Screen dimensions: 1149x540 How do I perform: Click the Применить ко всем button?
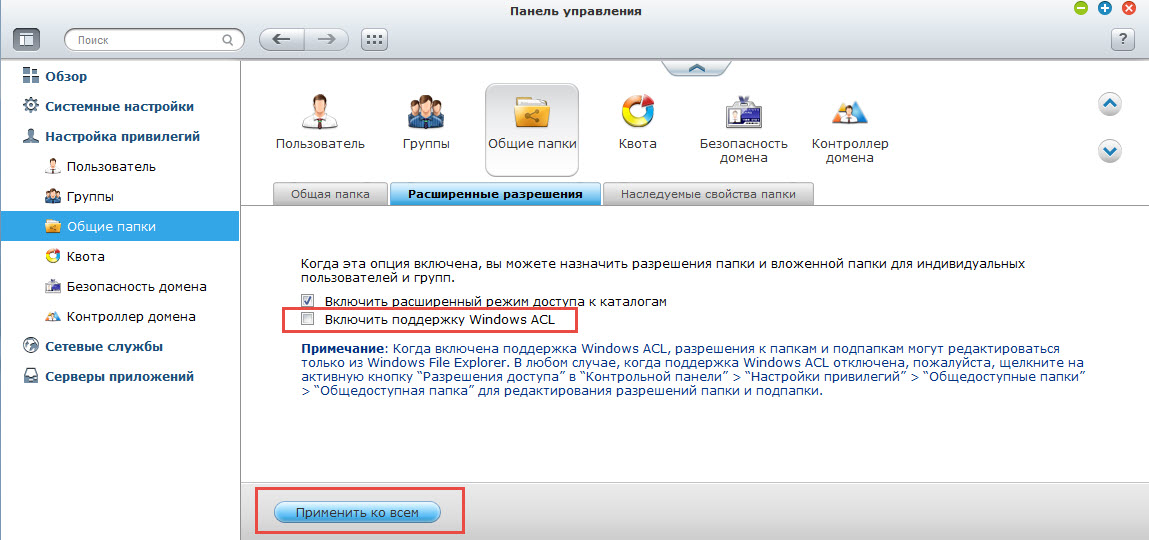click(x=357, y=513)
